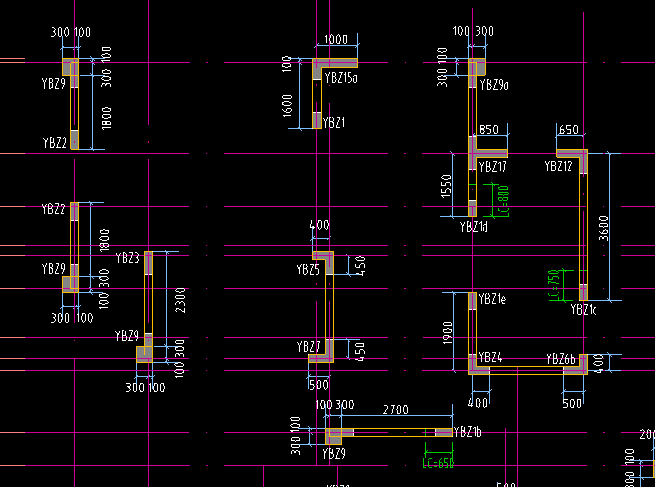Select the YBZ1e label text
This screenshot has height=487, width=655.
pyautogui.click(x=492, y=299)
